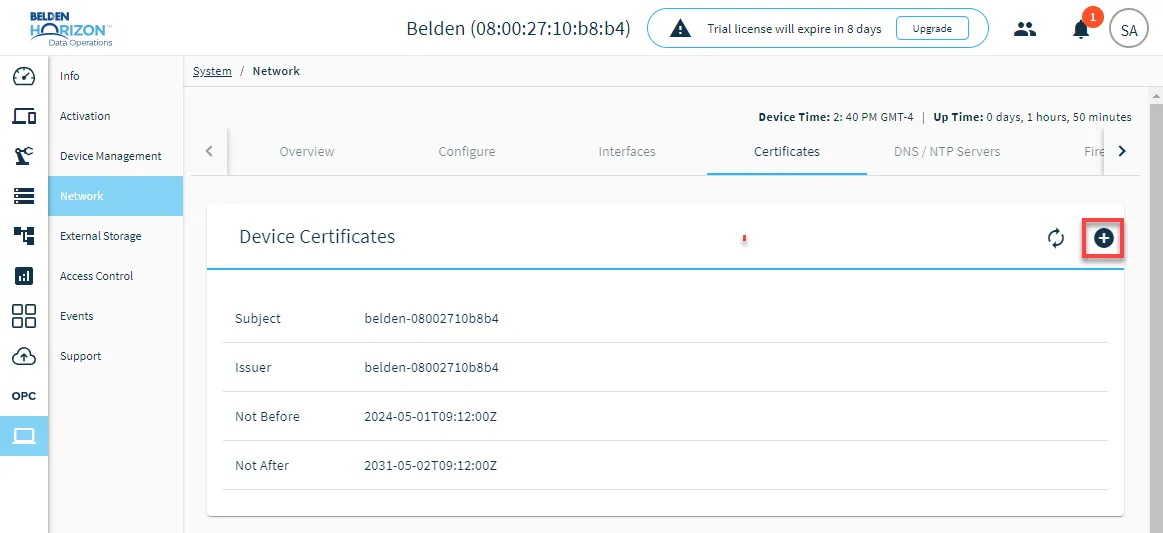
Task: Click the Device Certificates heading
Action: pos(317,236)
